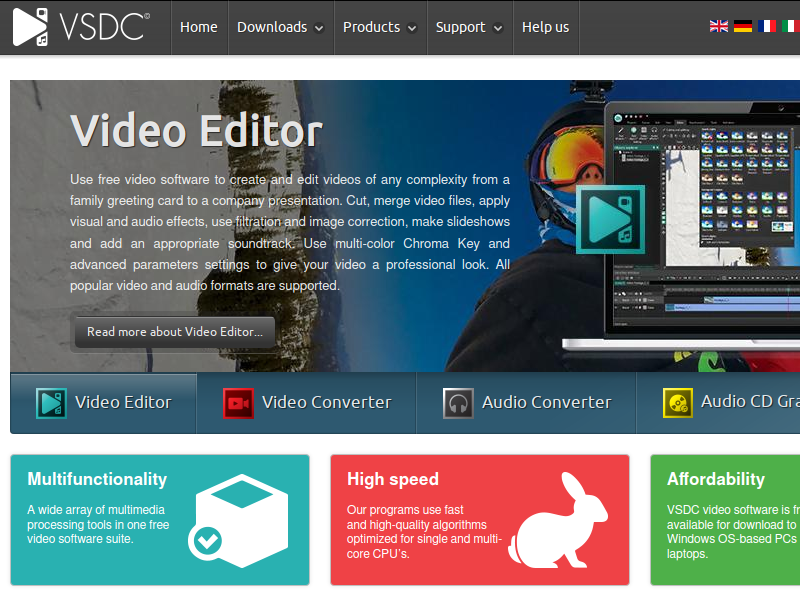This screenshot has height=600, width=800.
Task: Choose the French flag language icon
Action: tap(766, 26)
